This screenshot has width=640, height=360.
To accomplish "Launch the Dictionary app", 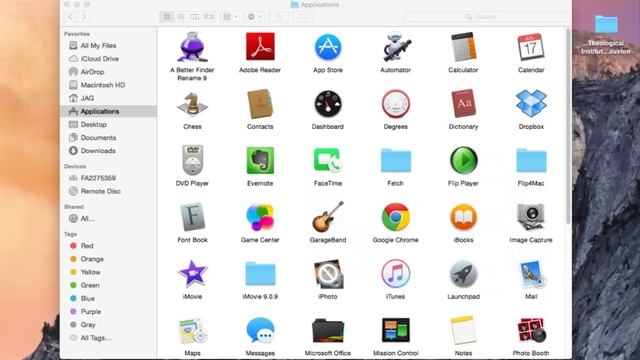I will (x=463, y=104).
